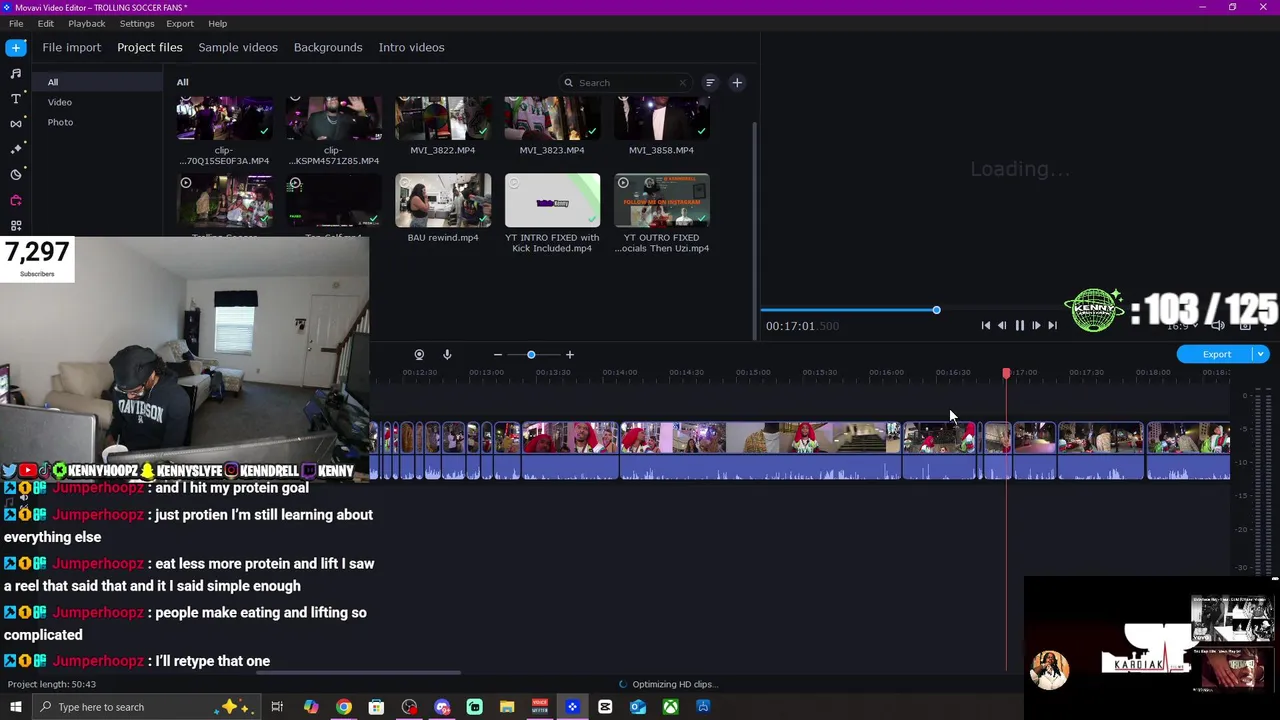Open the Transitions bow-tie panel
1280x720 pixels.
[16, 124]
